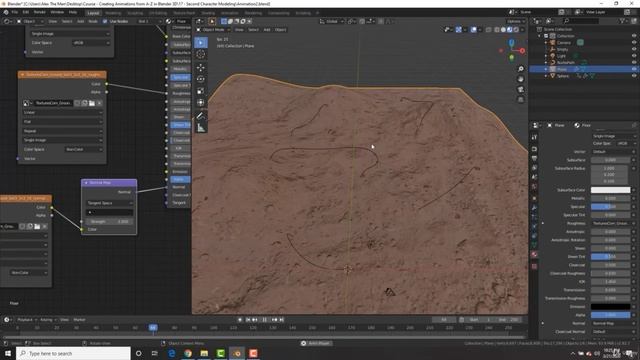Select the Move tool in viewport toolbar
This screenshot has height=360, width=640.
coord(200,67)
